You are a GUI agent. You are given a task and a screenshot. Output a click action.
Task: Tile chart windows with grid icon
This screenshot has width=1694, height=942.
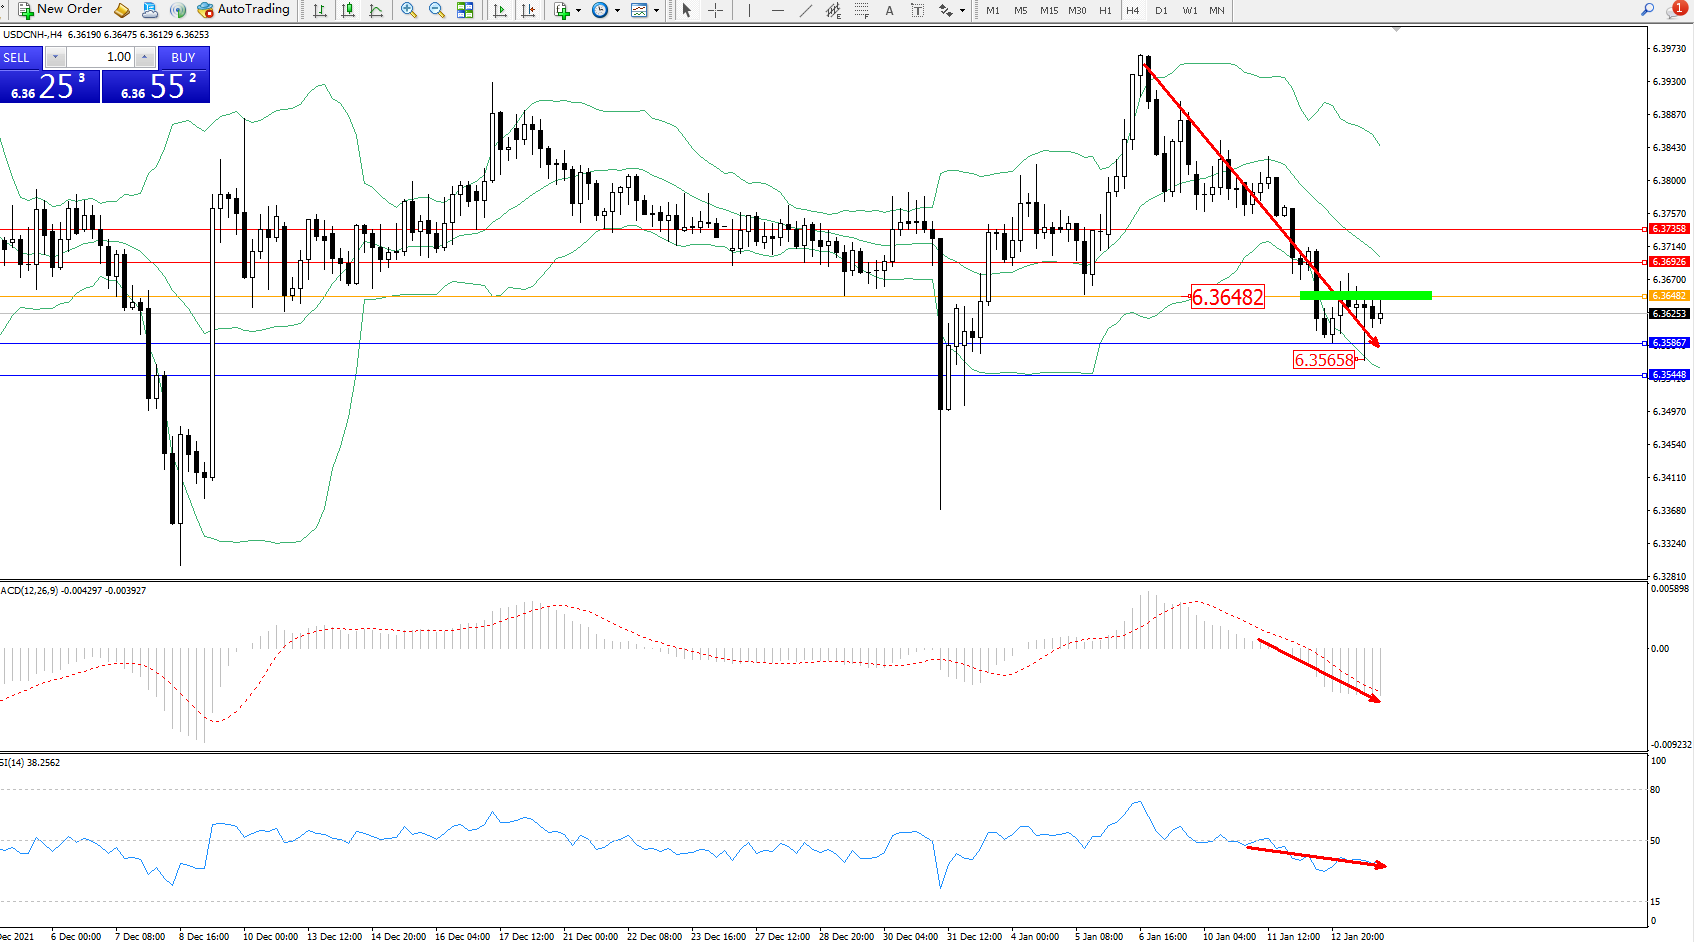coord(465,10)
